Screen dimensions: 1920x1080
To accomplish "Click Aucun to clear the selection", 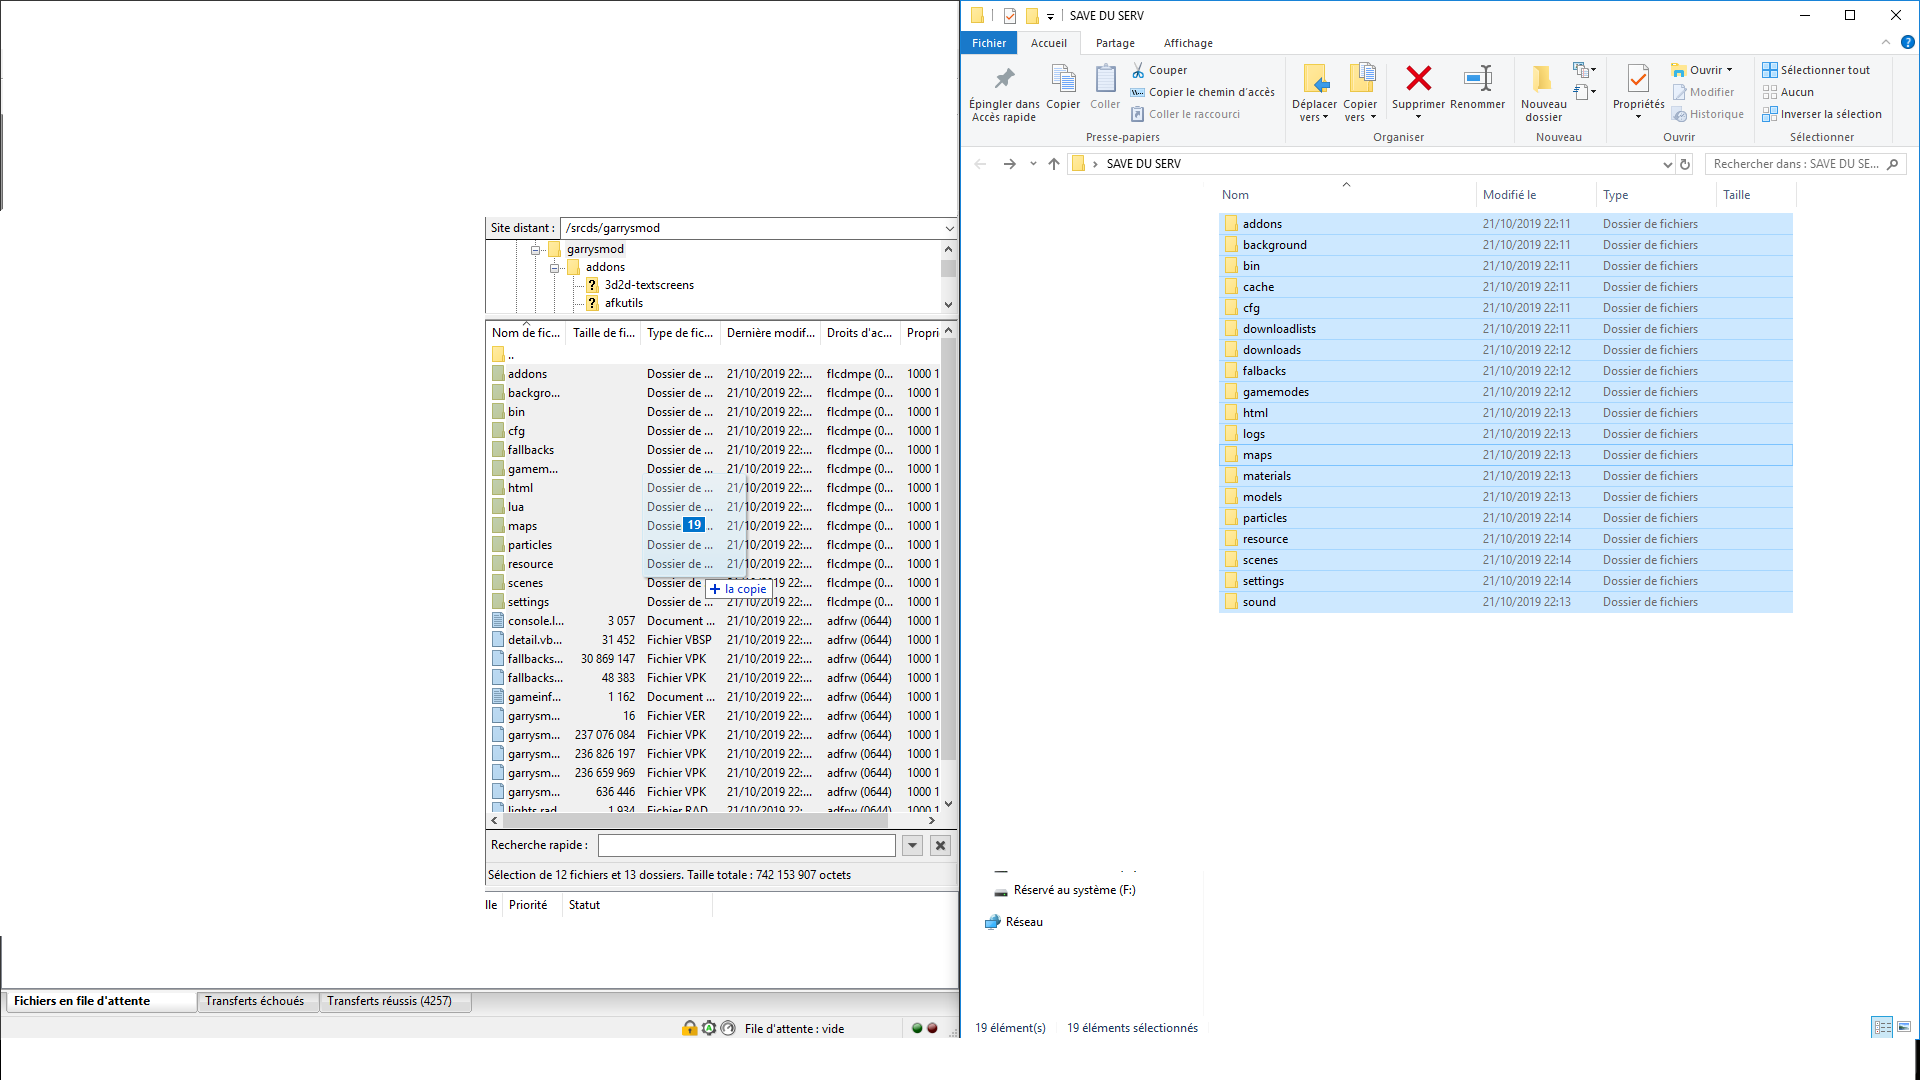I will click(x=1788, y=92).
